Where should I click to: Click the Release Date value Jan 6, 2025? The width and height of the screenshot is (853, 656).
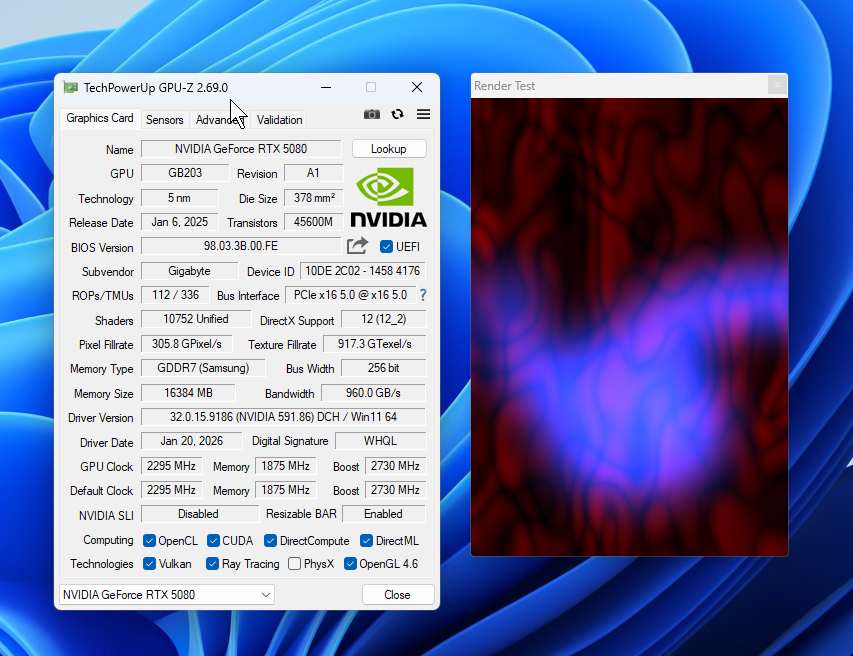[x=180, y=222]
